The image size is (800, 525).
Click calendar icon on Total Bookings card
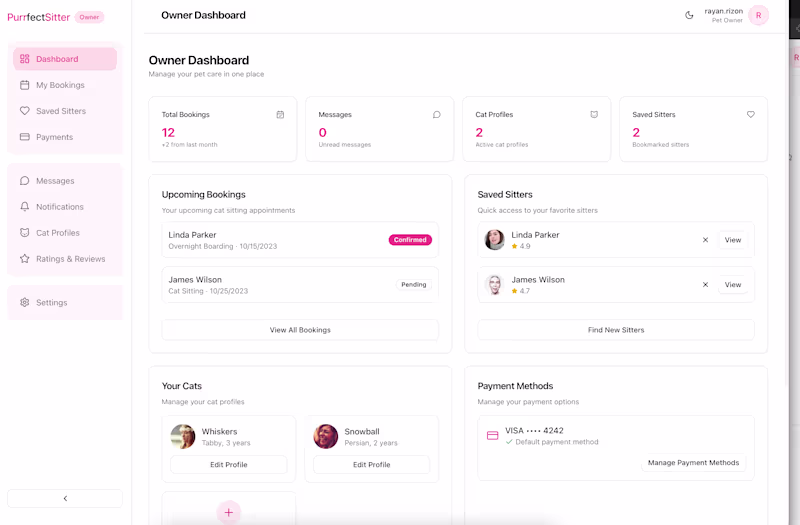click(x=280, y=115)
